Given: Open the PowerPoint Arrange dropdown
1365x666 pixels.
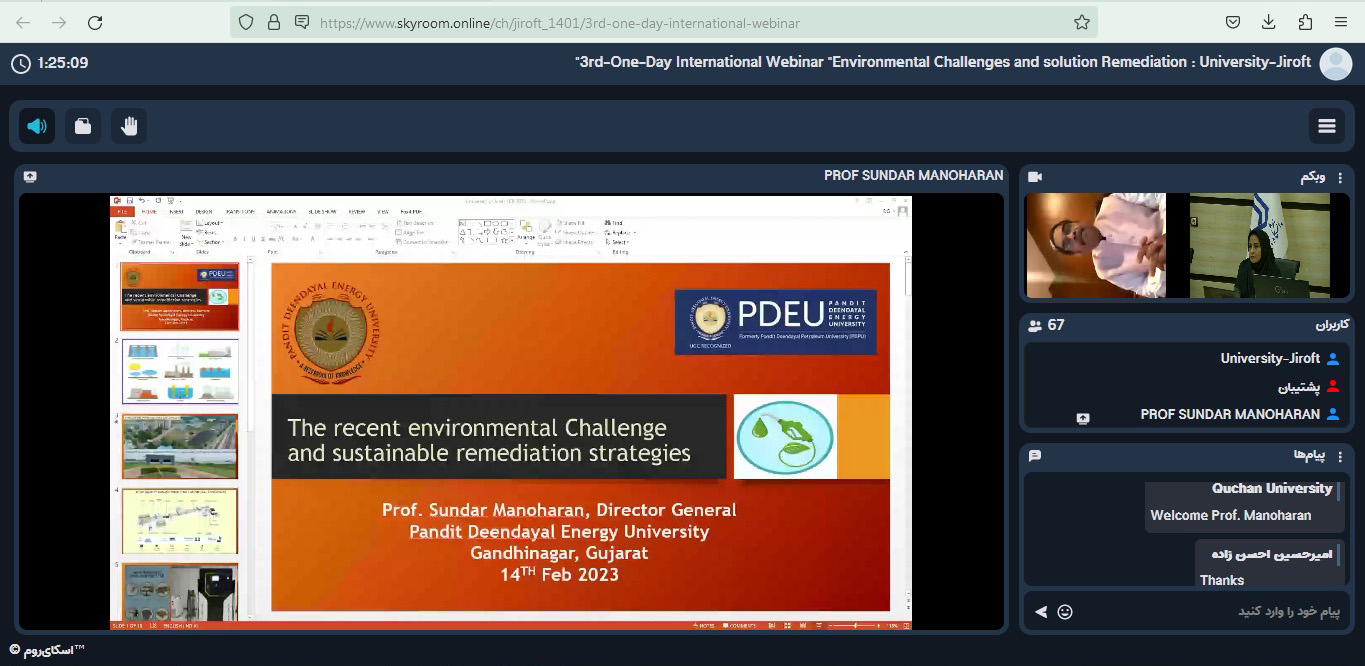Looking at the screenshot, I should pyautogui.click(x=526, y=232).
